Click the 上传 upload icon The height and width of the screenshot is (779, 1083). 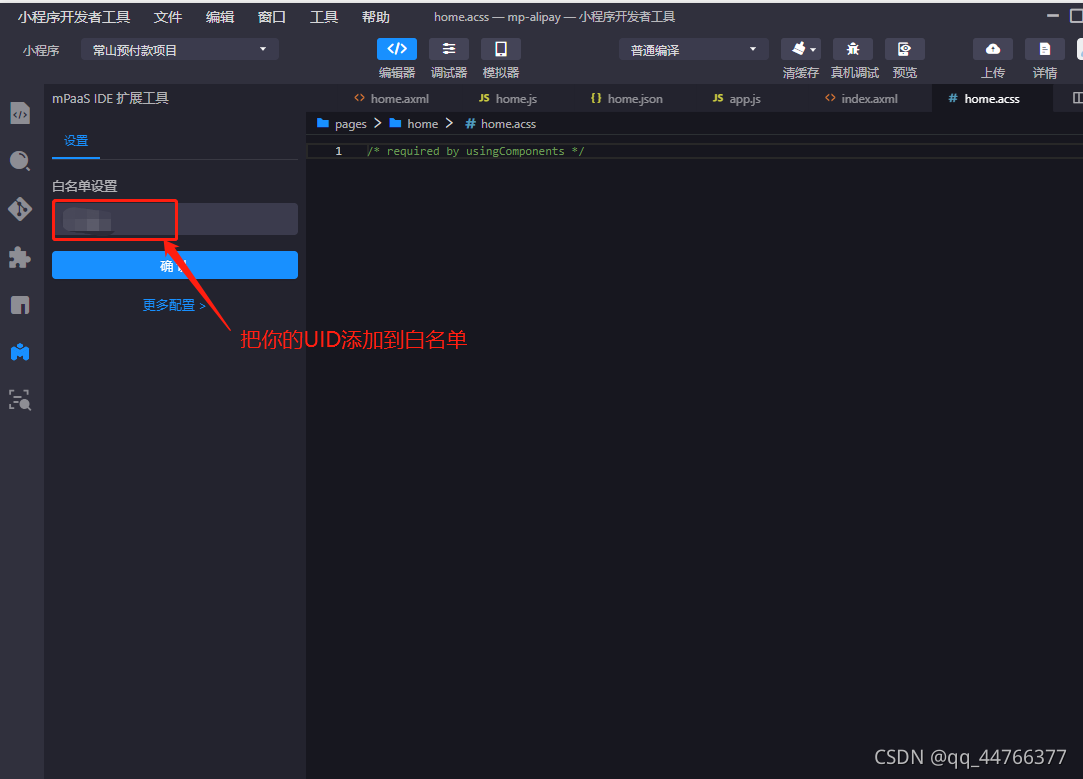(993, 49)
